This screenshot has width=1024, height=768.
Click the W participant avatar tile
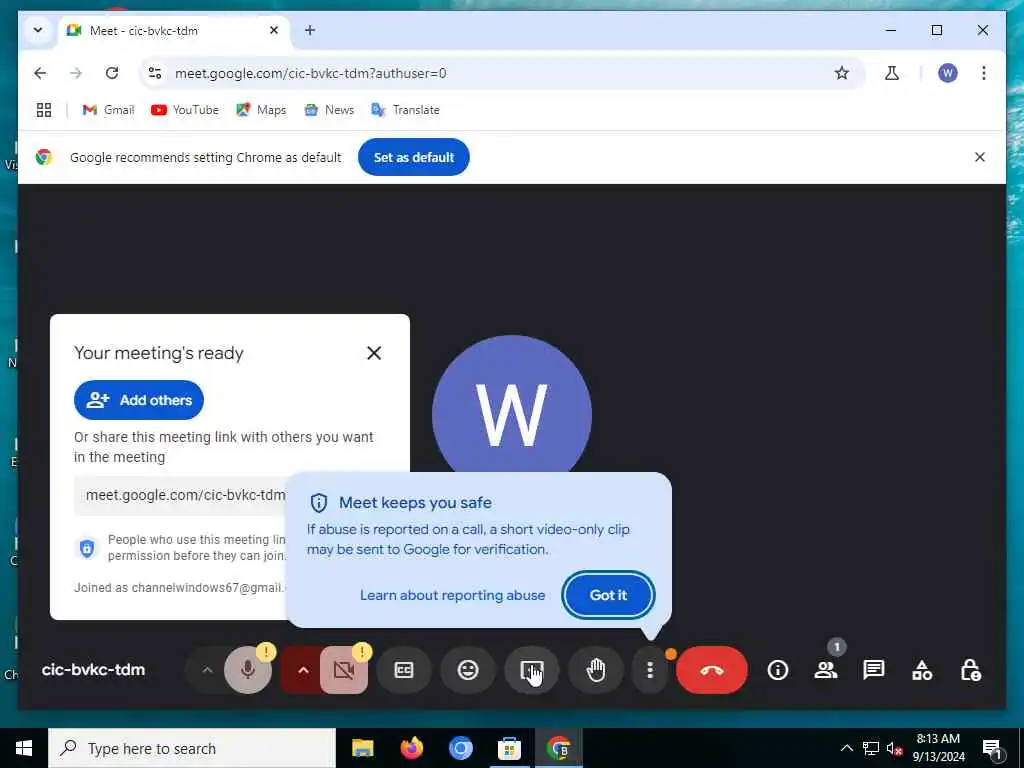tap(512, 415)
